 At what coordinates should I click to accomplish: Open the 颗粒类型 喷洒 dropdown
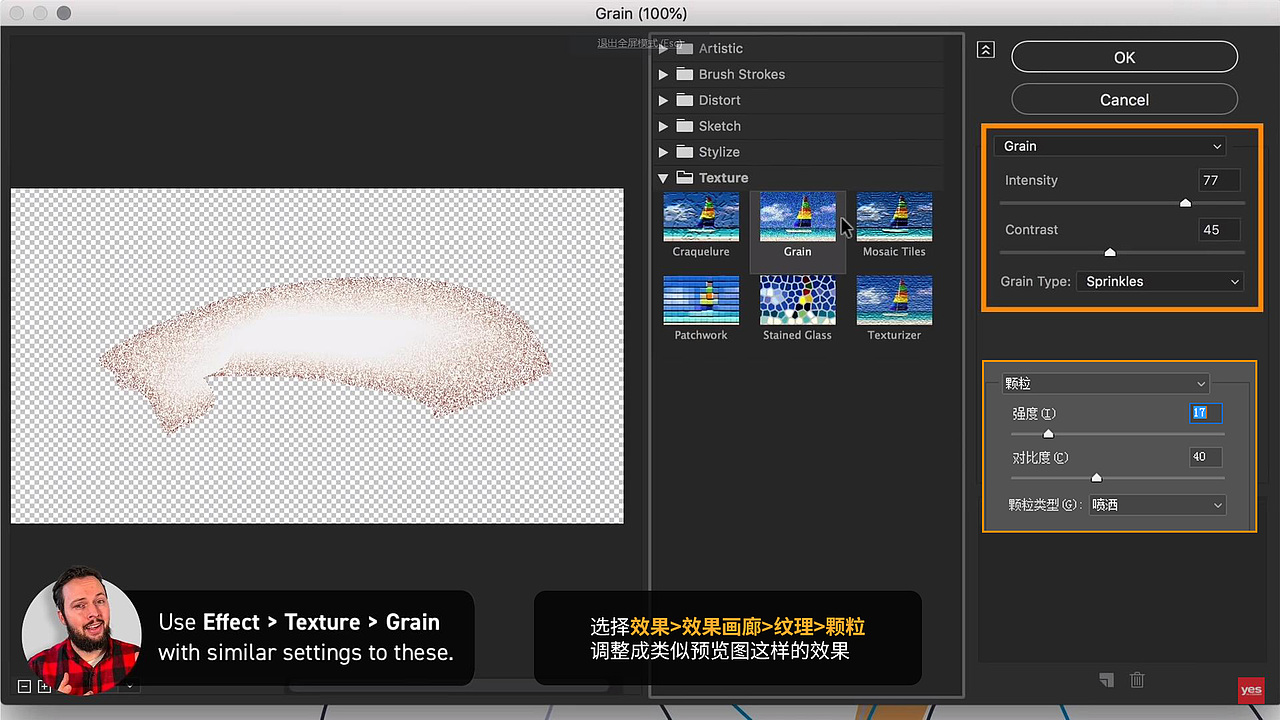pos(1157,506)
